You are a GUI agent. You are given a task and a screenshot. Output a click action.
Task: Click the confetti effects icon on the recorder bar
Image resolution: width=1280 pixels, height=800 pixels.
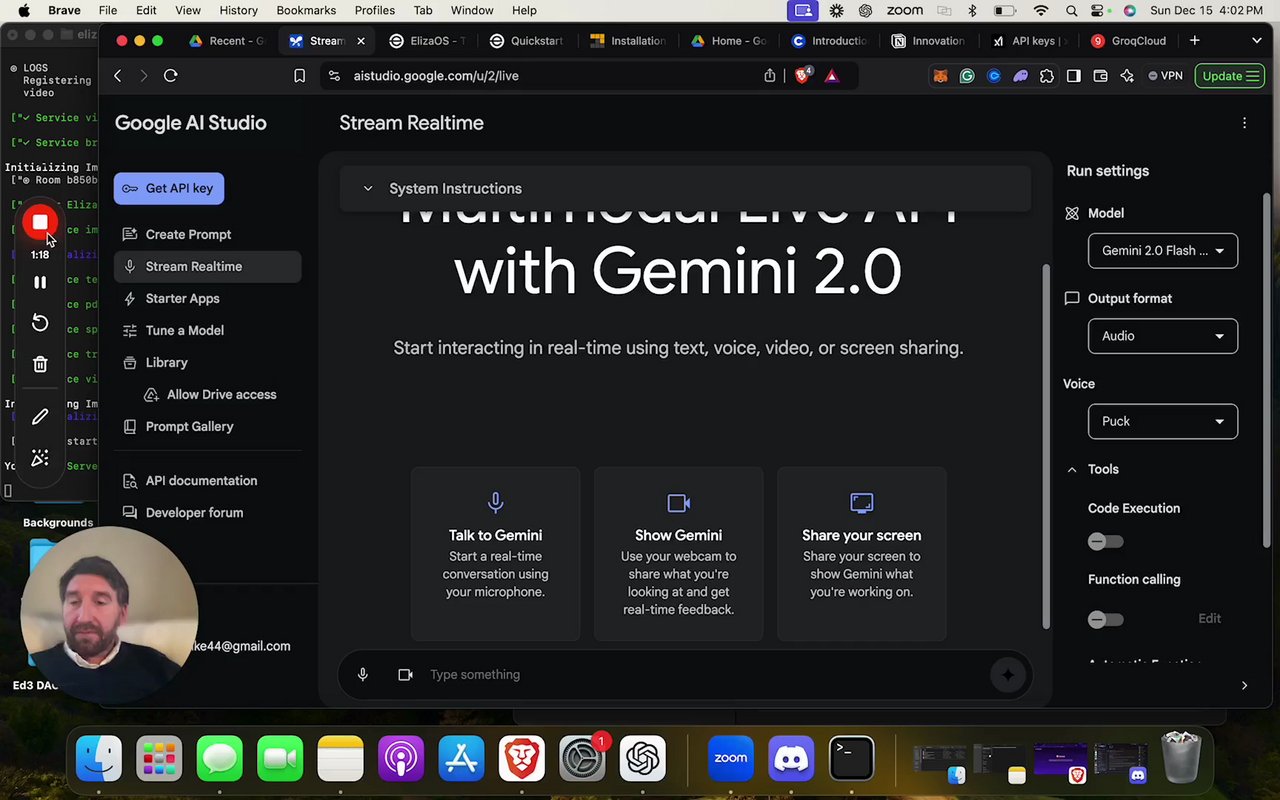pyautogui.click(x=40, y=458)
